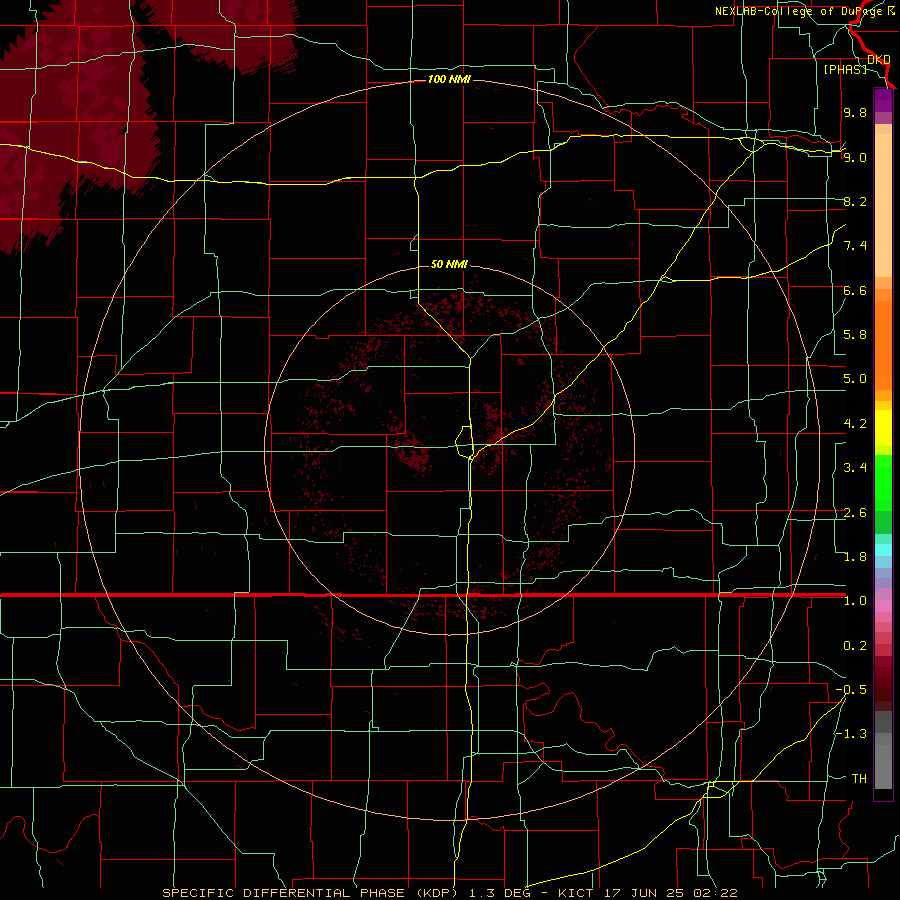The height and width of the screenshot is (900, 900).
Task: Click the 50 NMI range ring label
Action: [449, 264]
